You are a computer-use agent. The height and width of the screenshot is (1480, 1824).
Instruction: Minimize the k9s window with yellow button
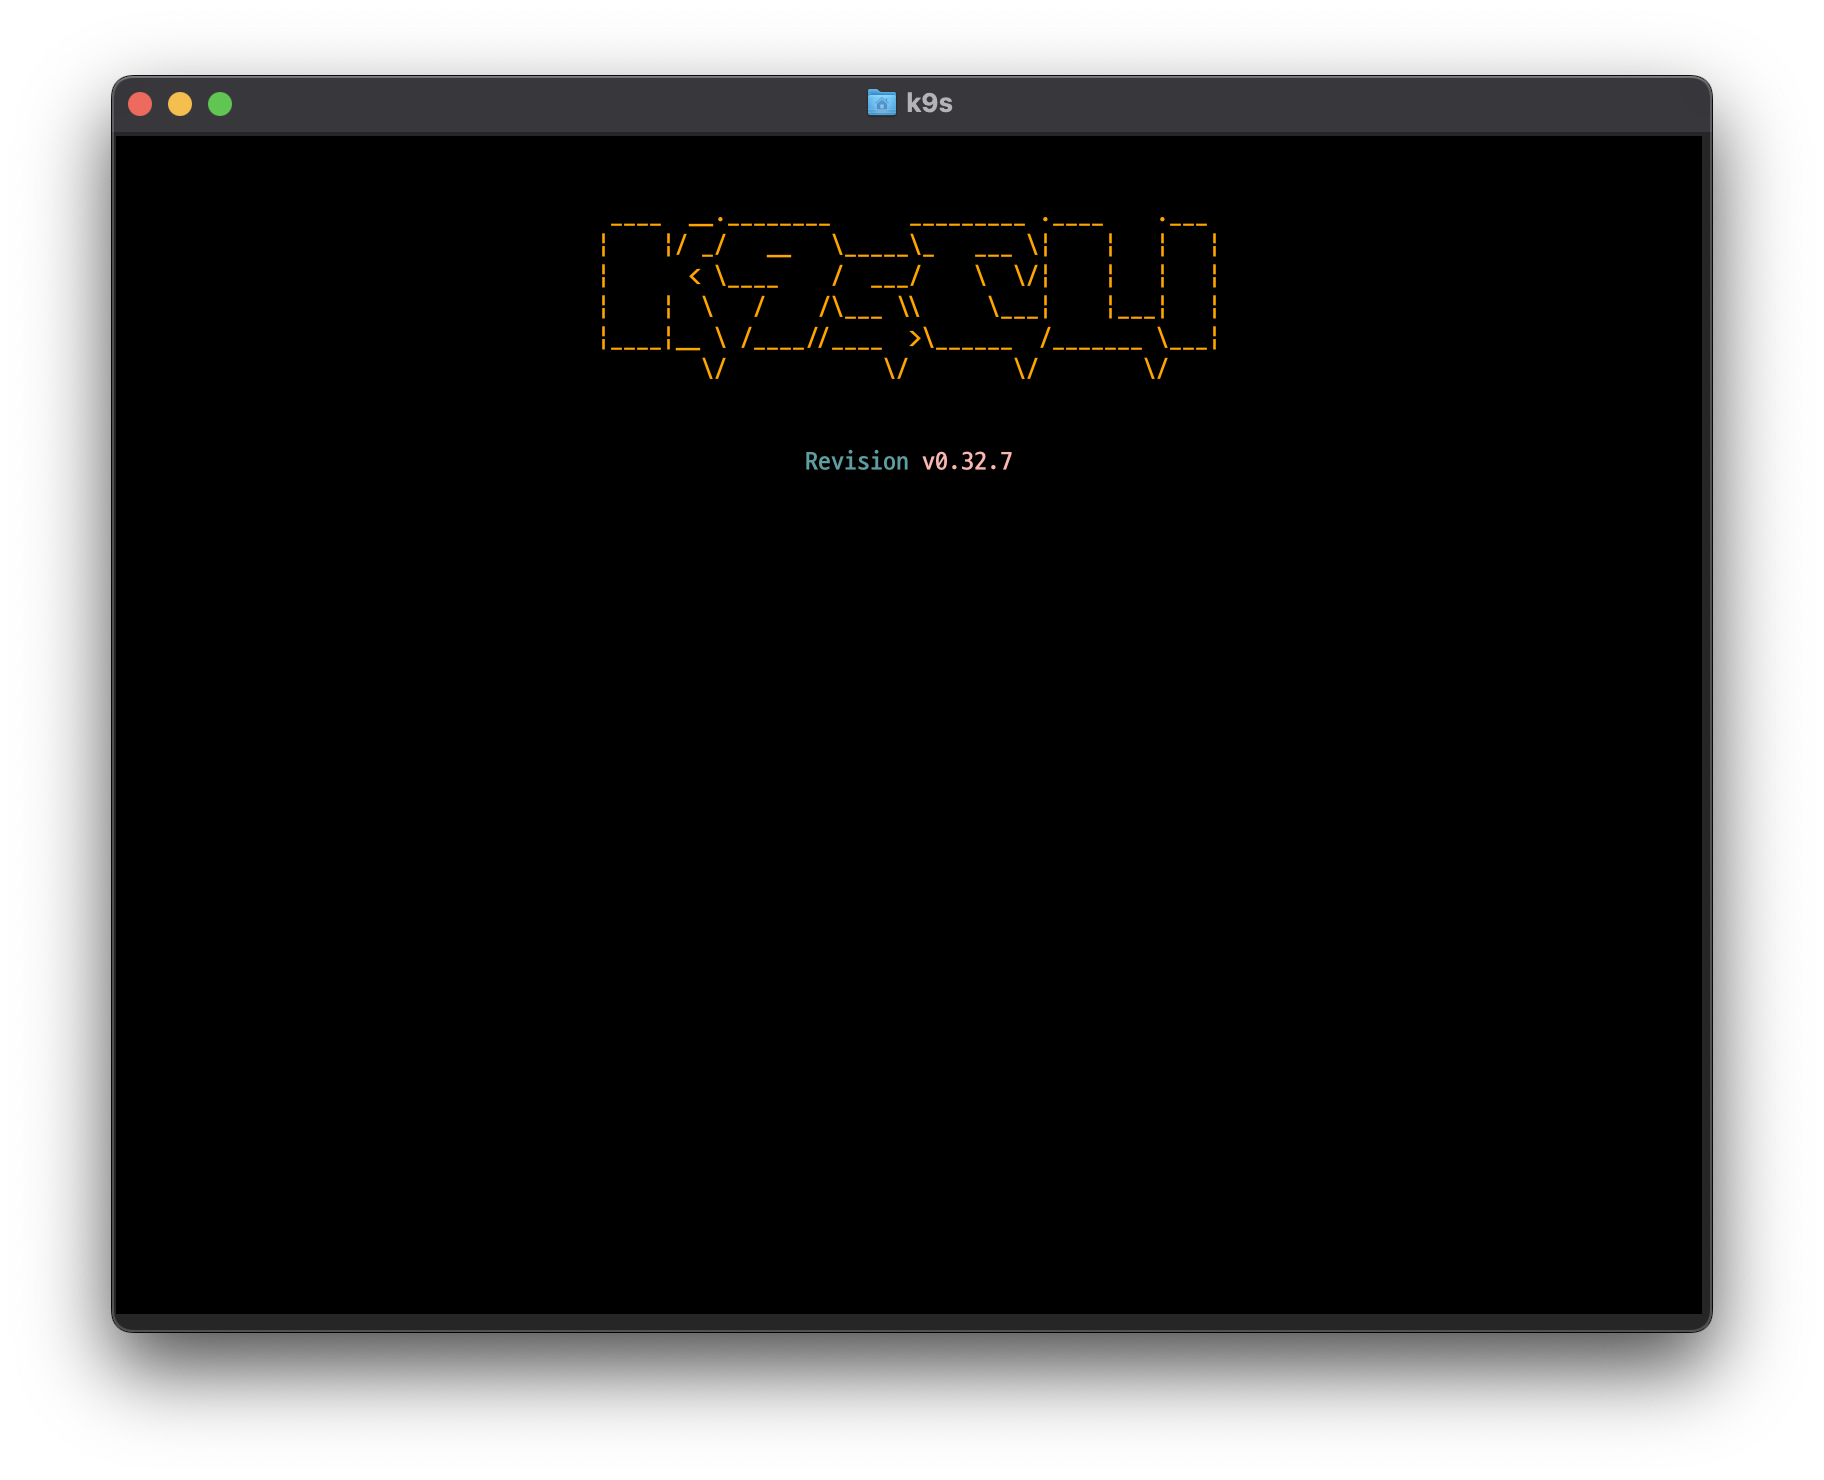click(180, 104)
